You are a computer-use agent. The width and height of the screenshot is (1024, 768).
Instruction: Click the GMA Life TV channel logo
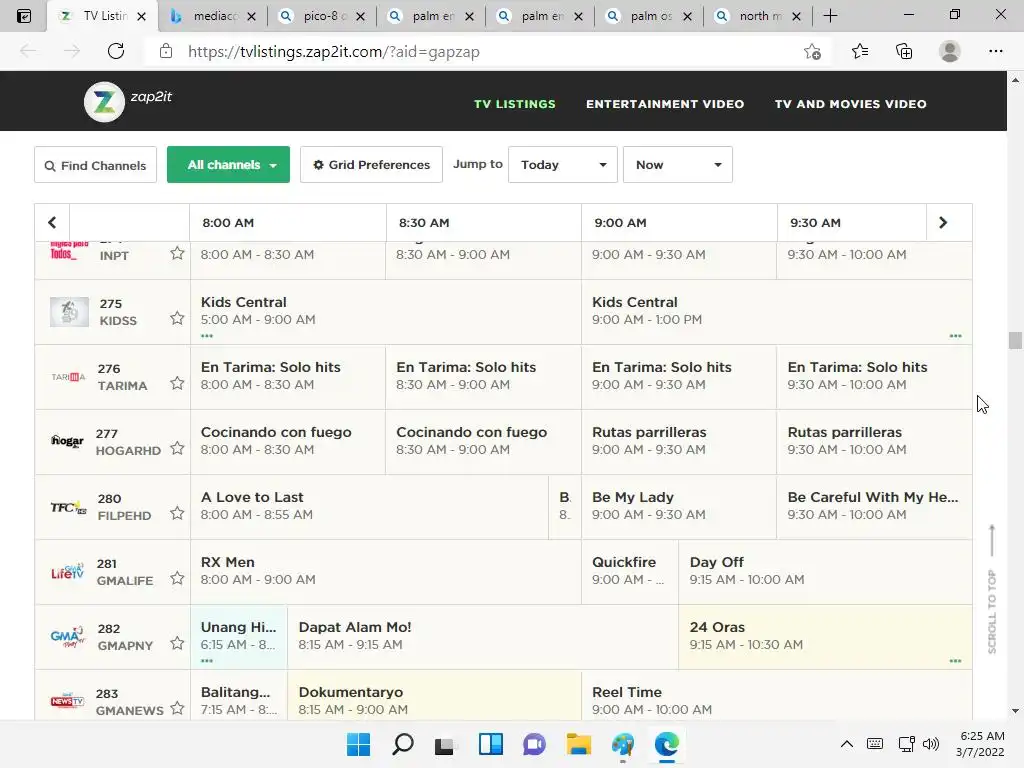[x=68, y=571]
